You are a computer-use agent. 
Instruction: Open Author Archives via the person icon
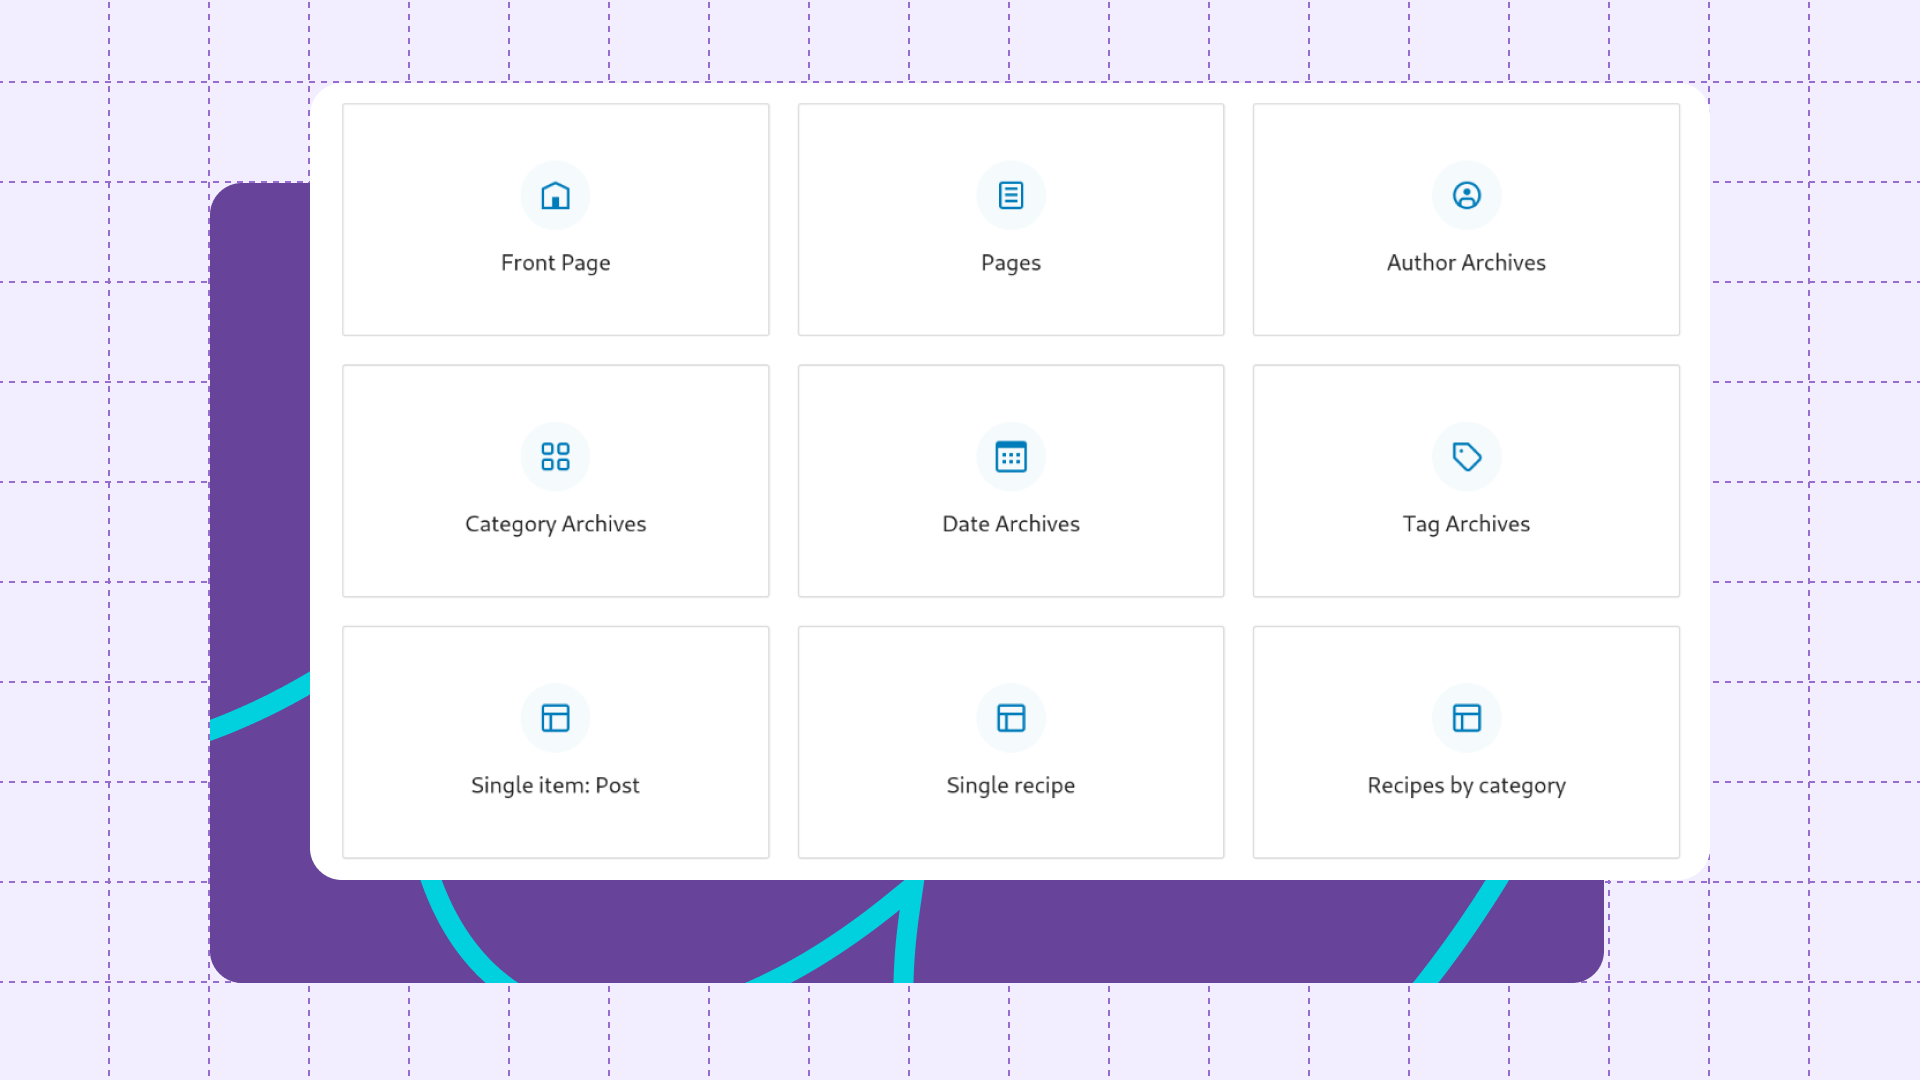(x=1466, y=196)
